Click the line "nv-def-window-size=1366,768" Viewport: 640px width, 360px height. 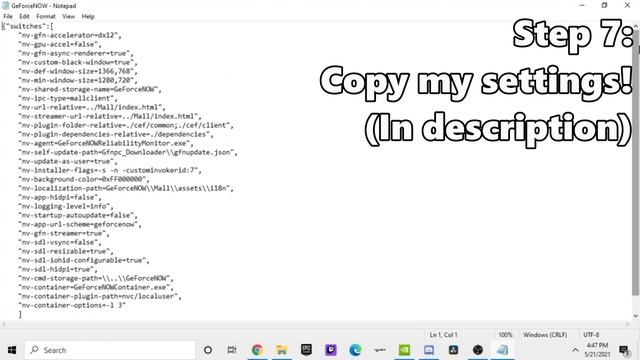point(78,71)
